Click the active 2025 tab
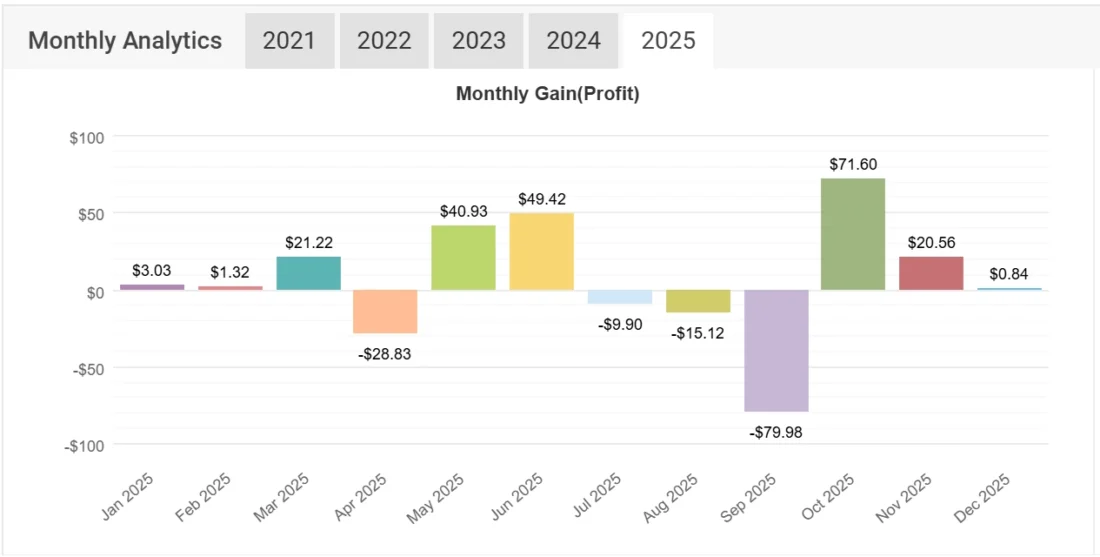This screenshot has height=557, width=1100. pos(668,41)
